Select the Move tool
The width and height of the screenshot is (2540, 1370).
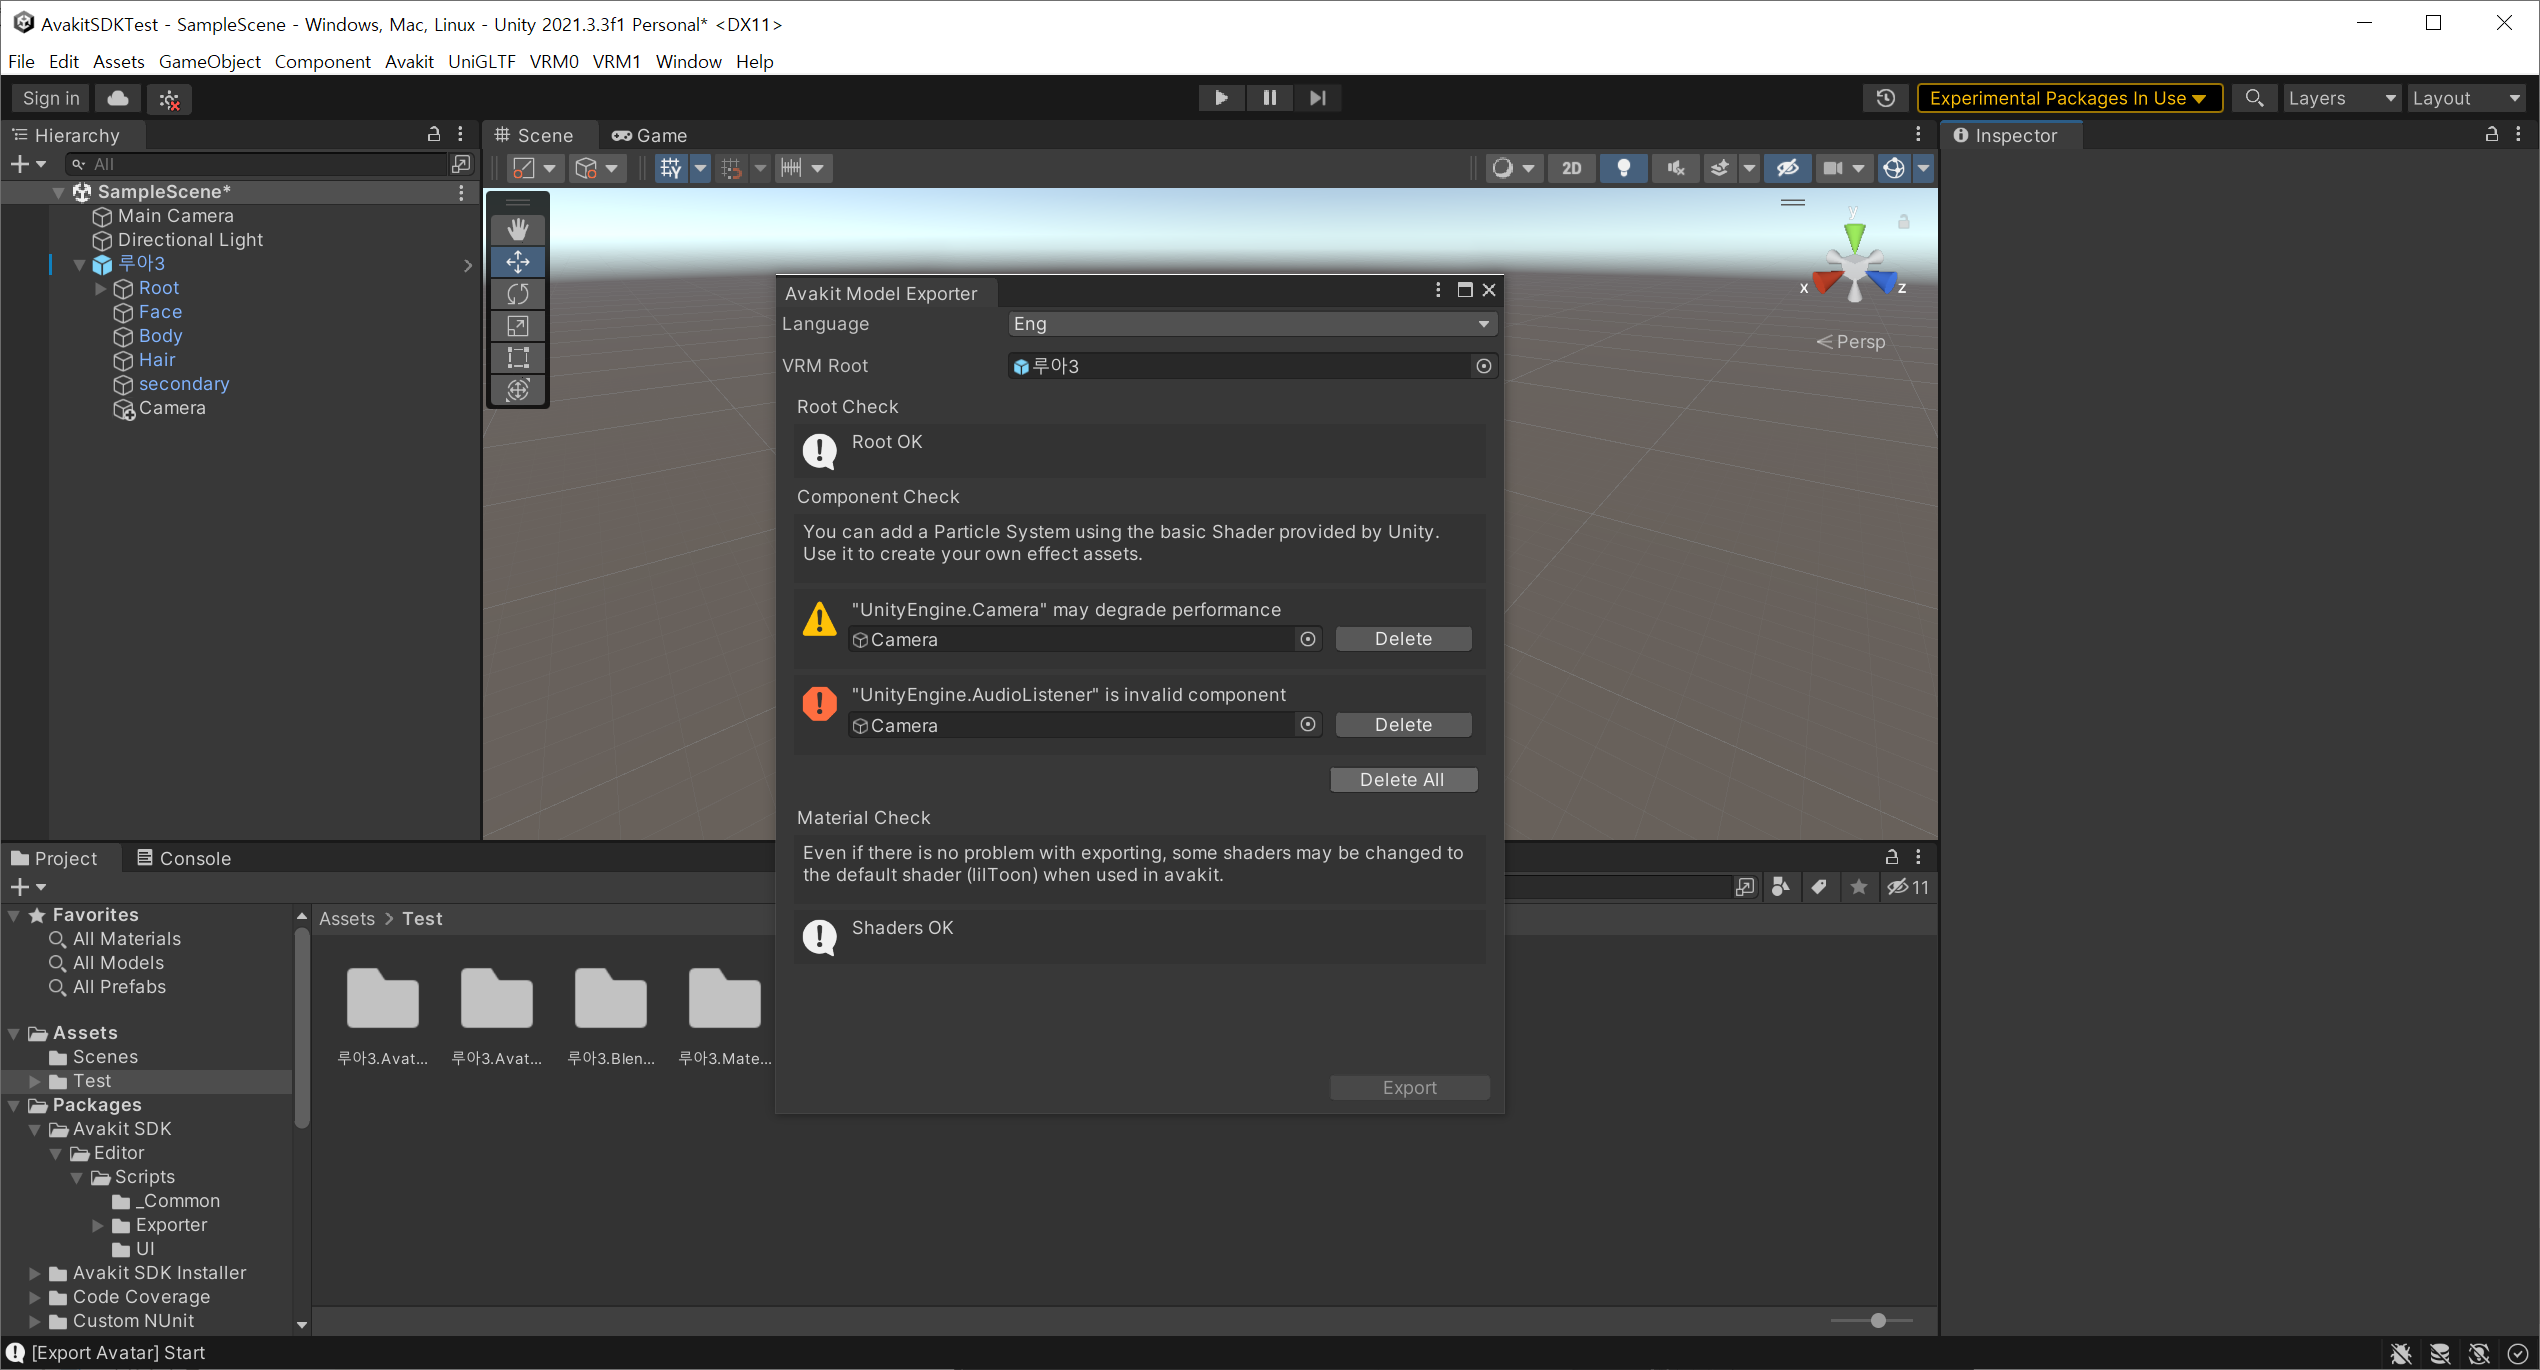tap(518, 261)
